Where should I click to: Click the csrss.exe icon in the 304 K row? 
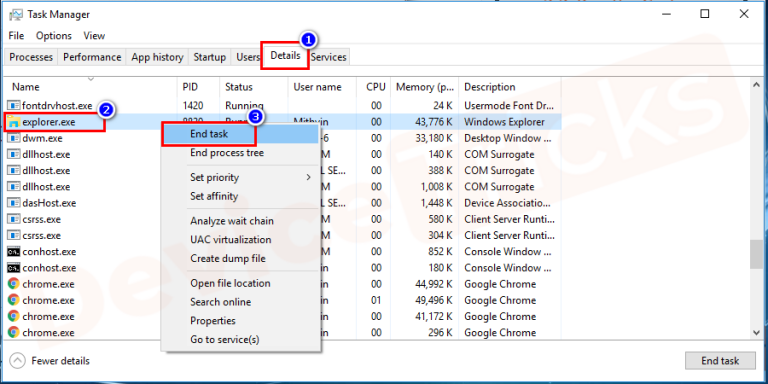[x=13, y=235]
